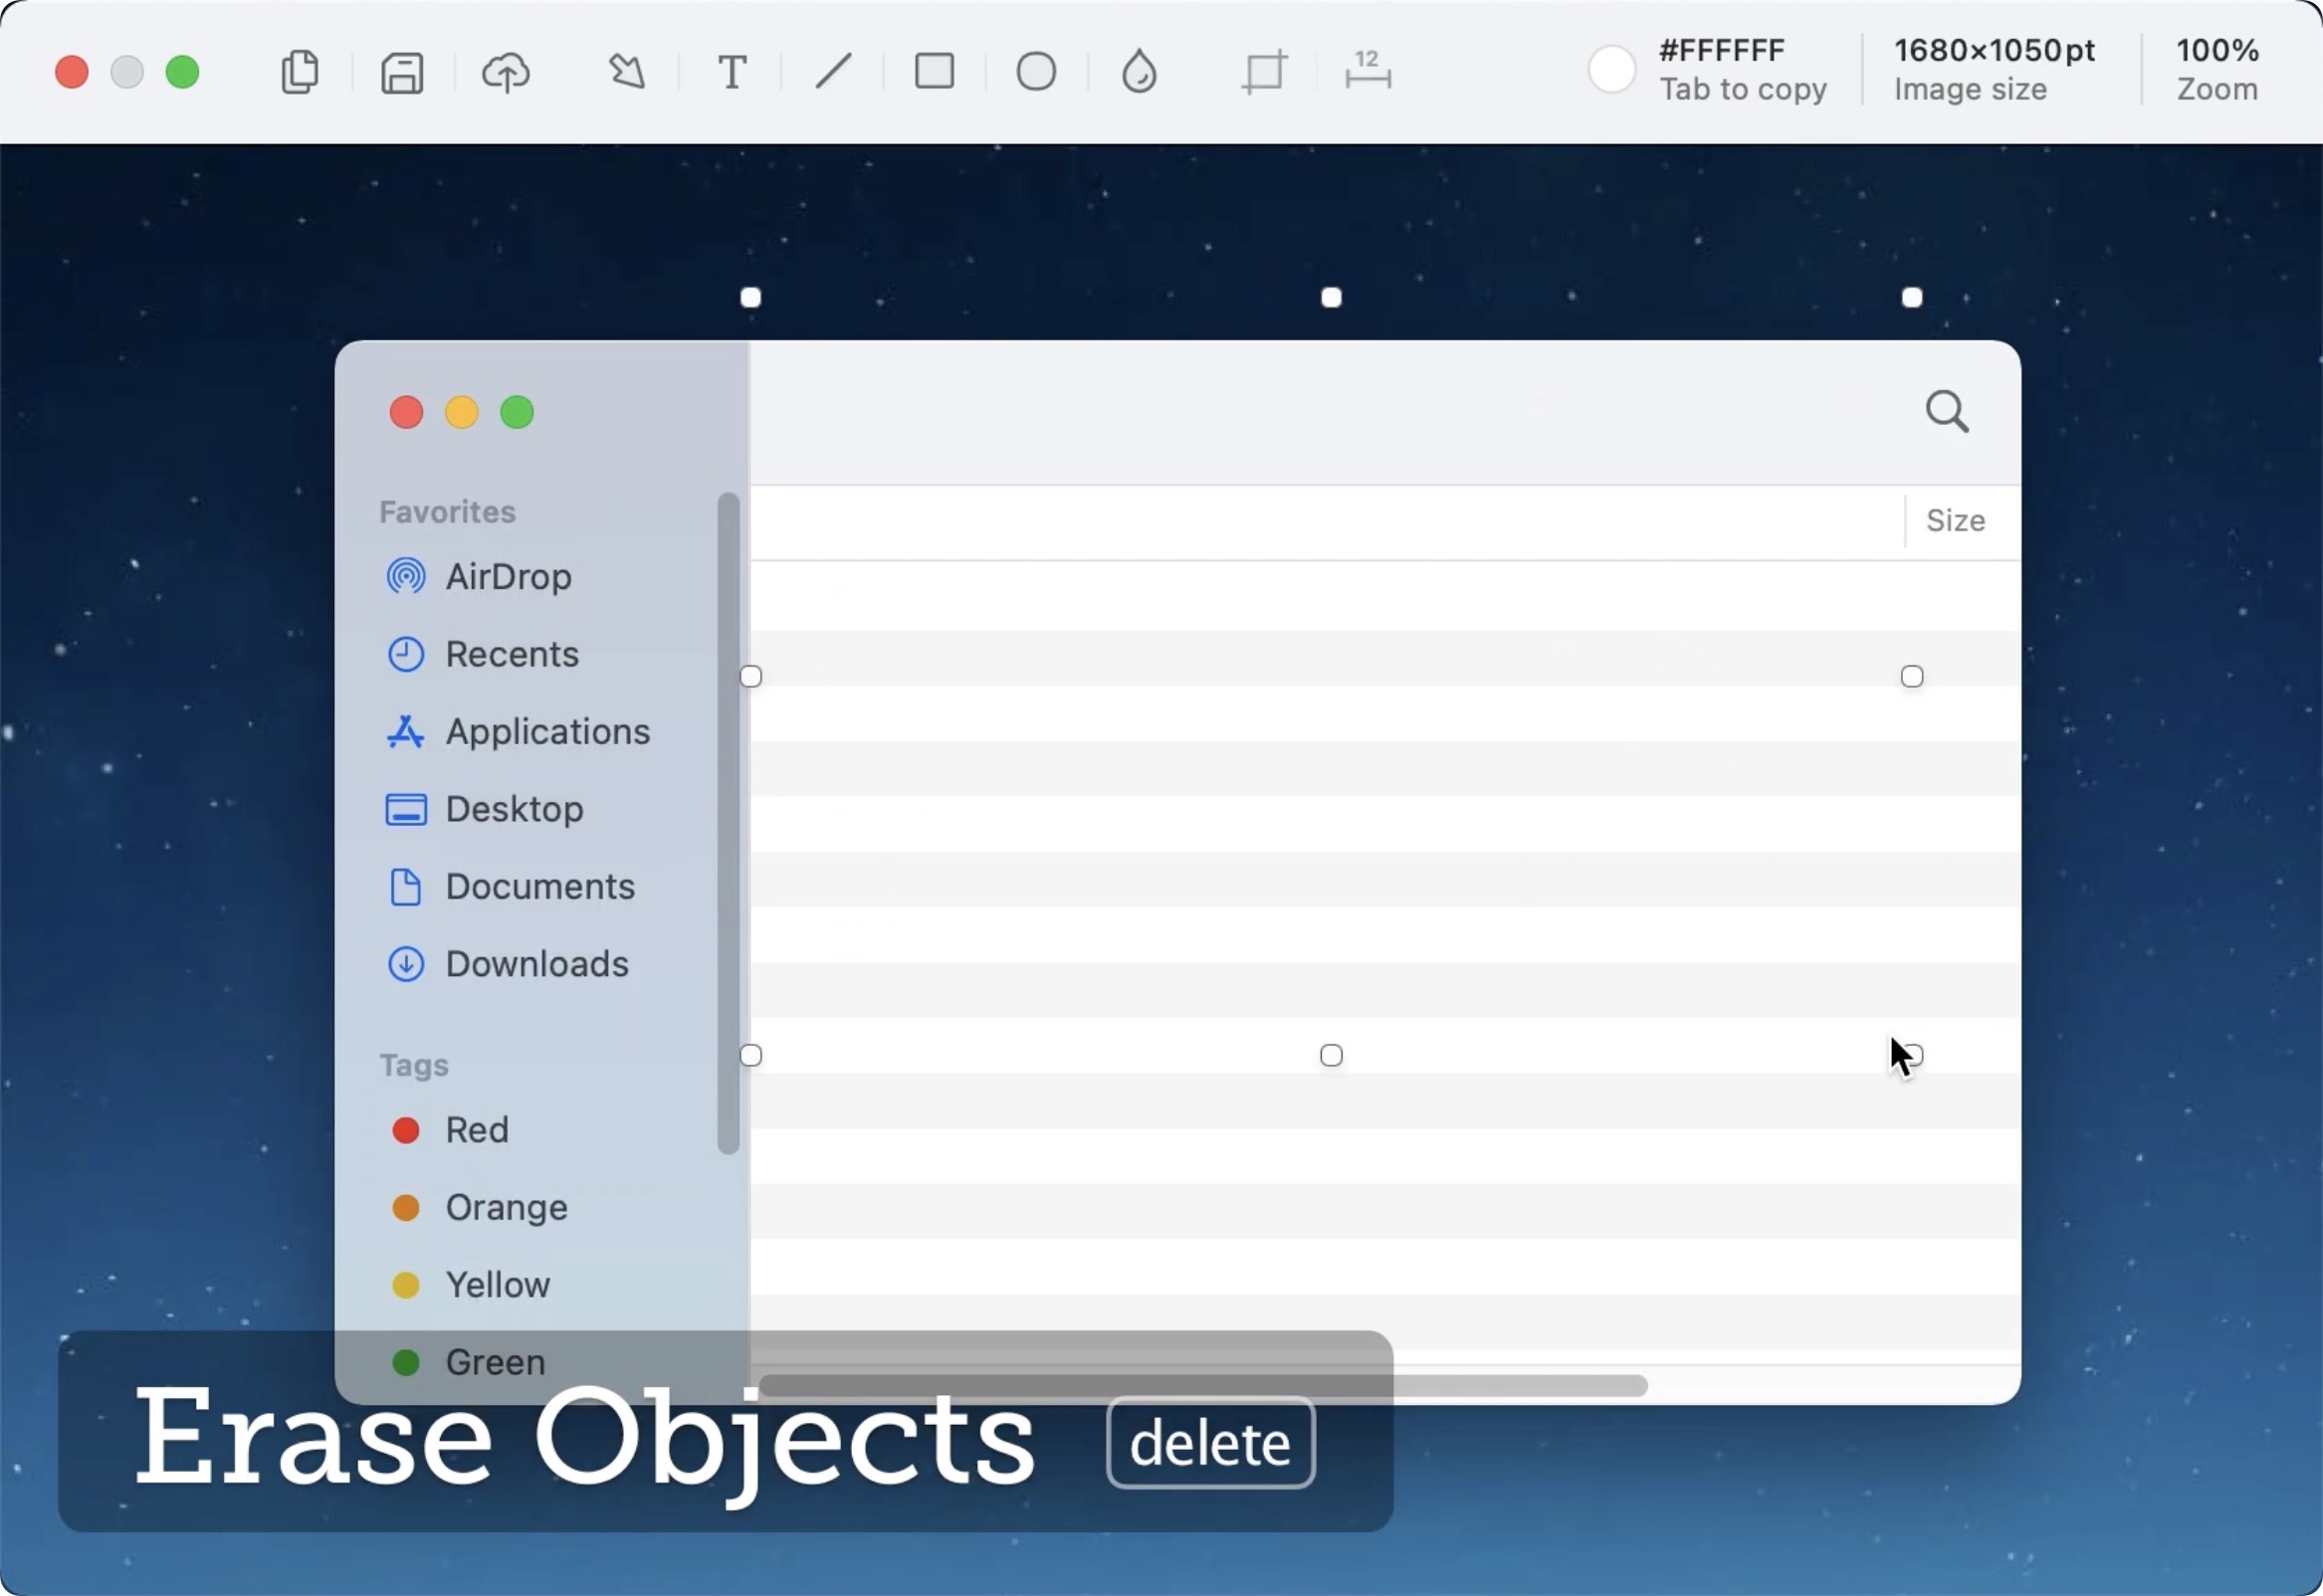Click the save floppy disk icon

[402, 72]
